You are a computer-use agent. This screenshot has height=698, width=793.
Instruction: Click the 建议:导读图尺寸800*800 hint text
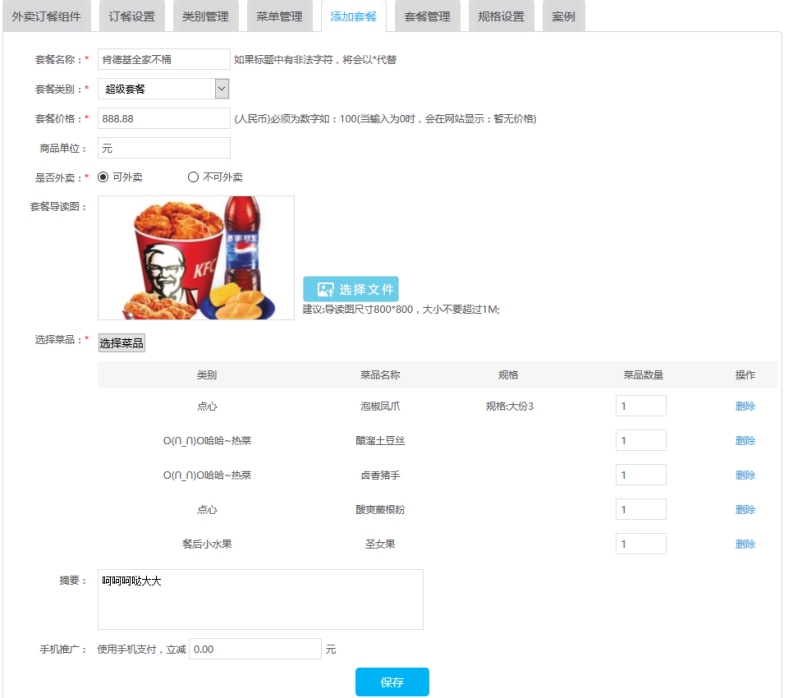point(401,310)
